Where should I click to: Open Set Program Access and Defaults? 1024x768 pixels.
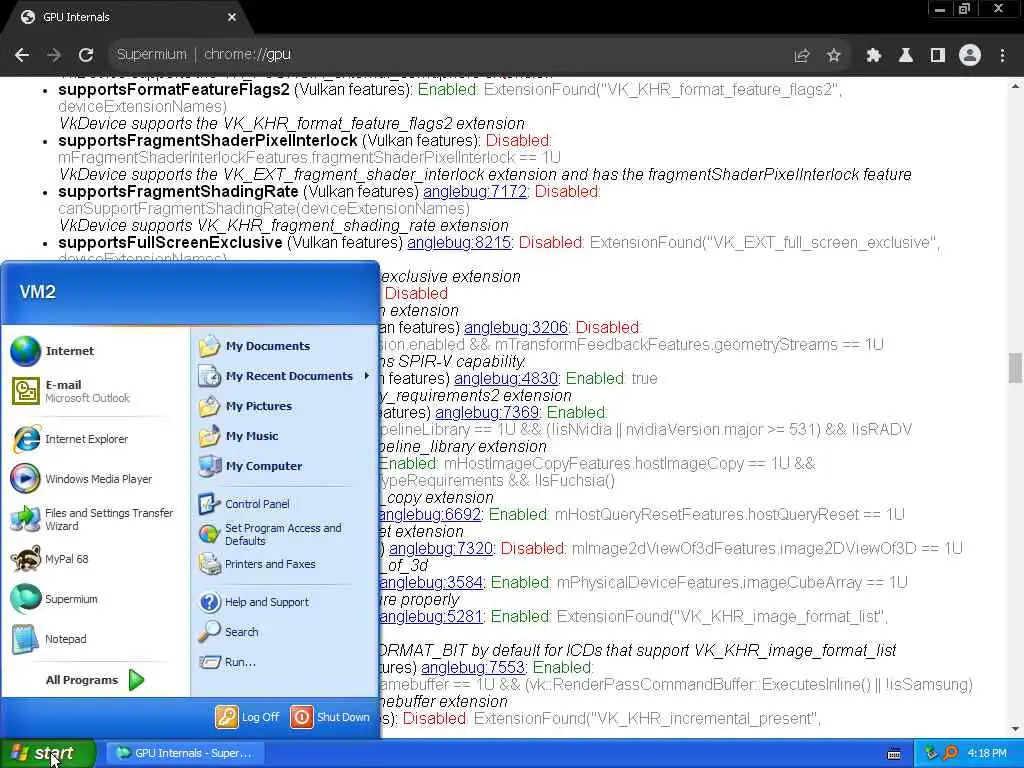[284, 534]
